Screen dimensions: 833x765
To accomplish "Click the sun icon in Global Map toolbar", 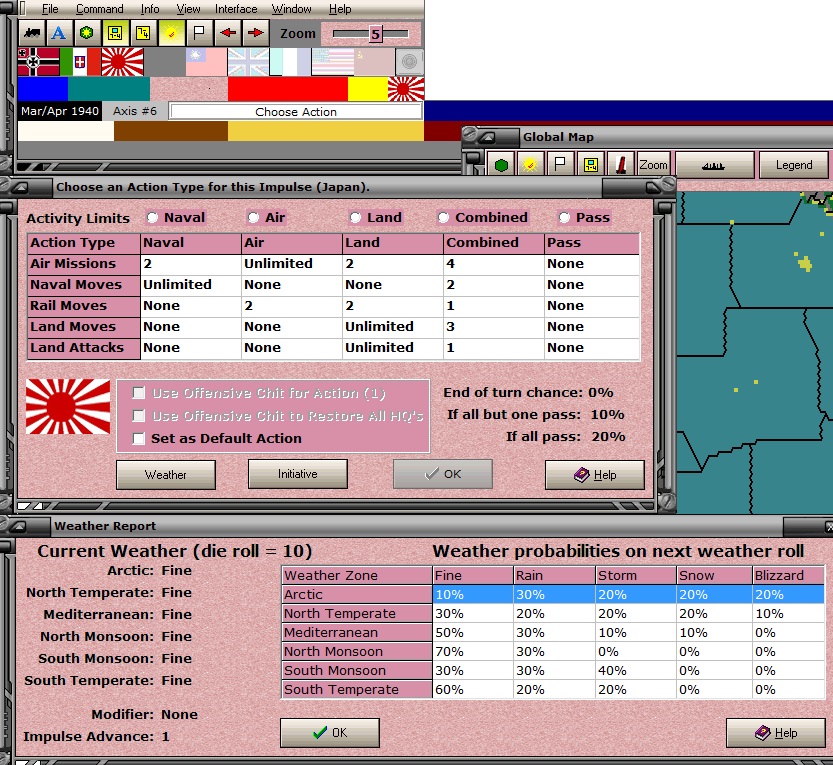I will click(x=529, y=165).
